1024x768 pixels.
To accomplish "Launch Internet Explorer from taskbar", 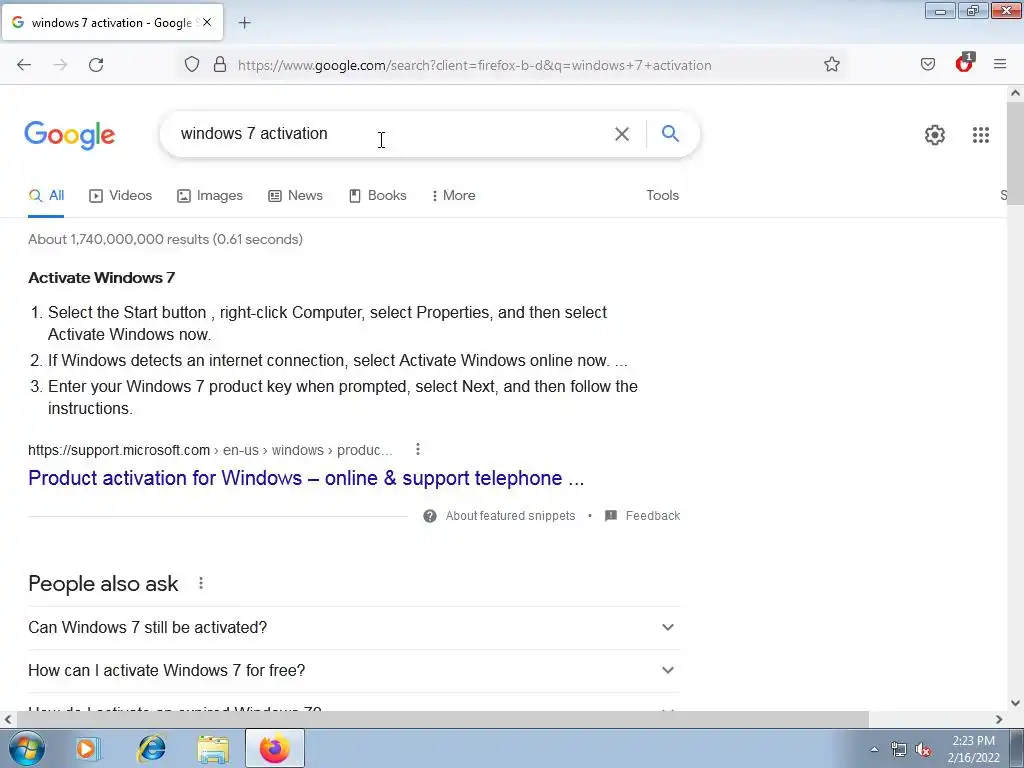I will [152, 748].
